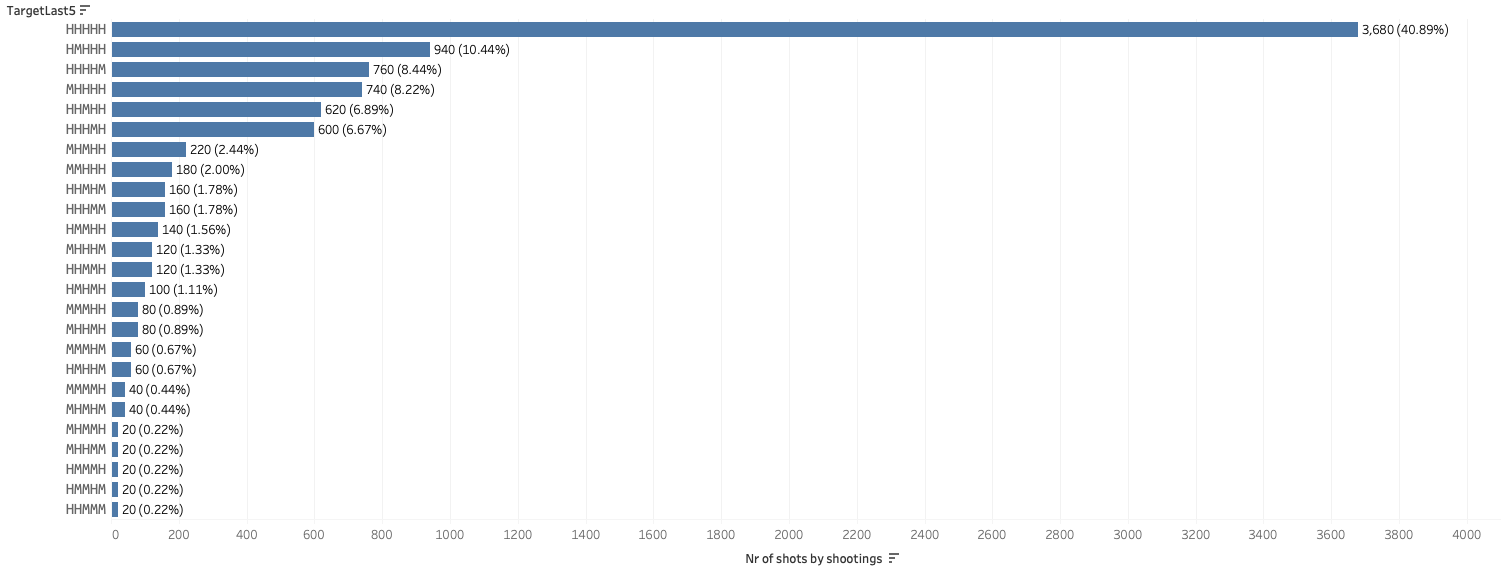Click the 220 (2.44%) value label
This screenshot has height=579, width=1501.
click(x=224, y=150)
